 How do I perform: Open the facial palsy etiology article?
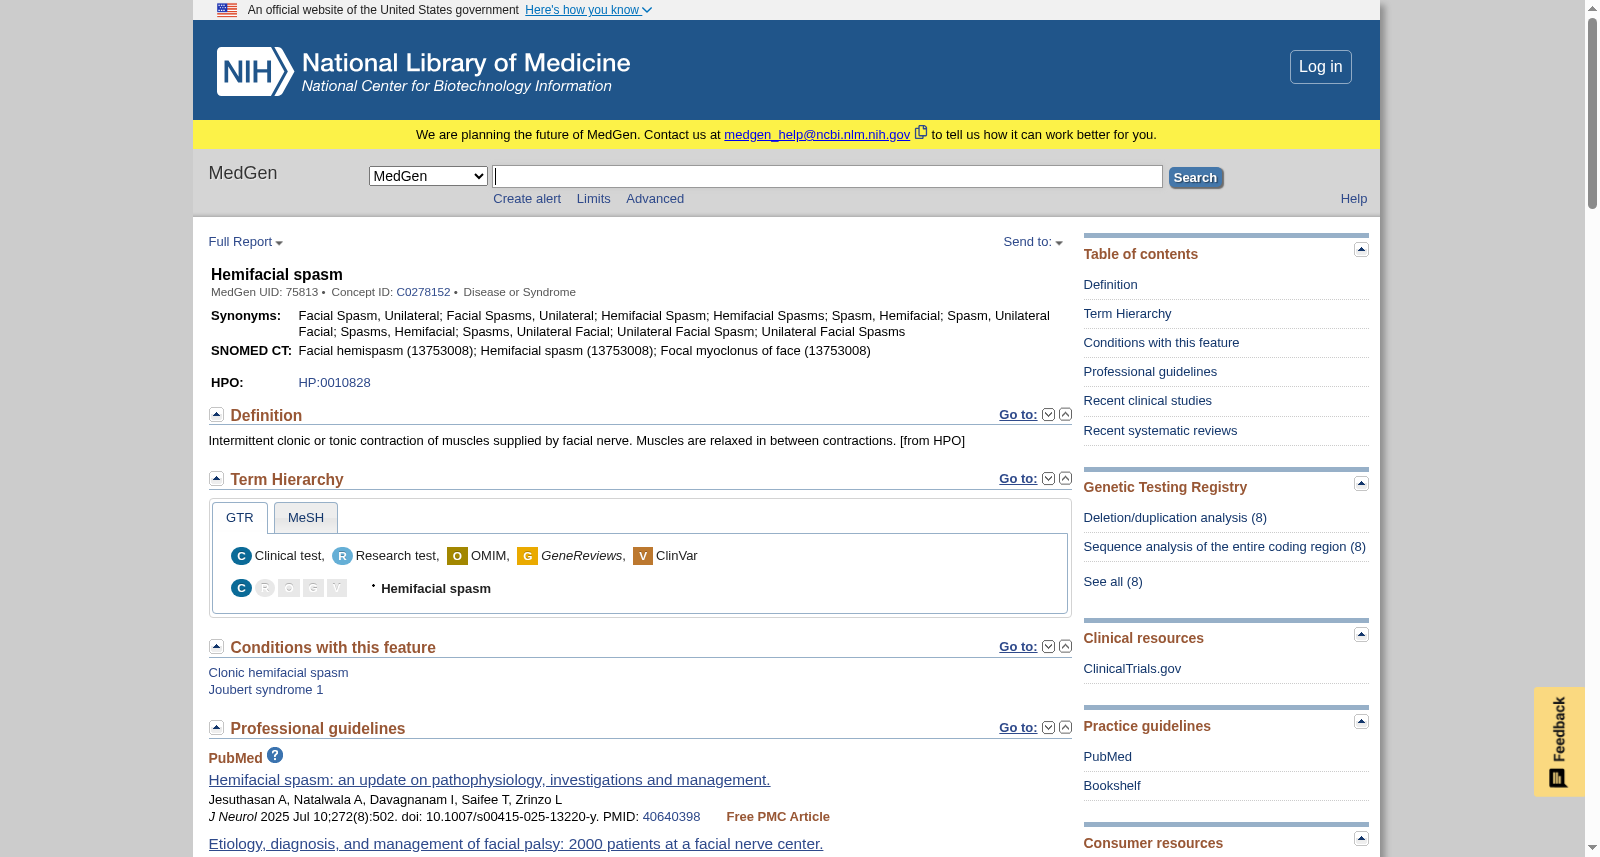click(x=516, y=844)
